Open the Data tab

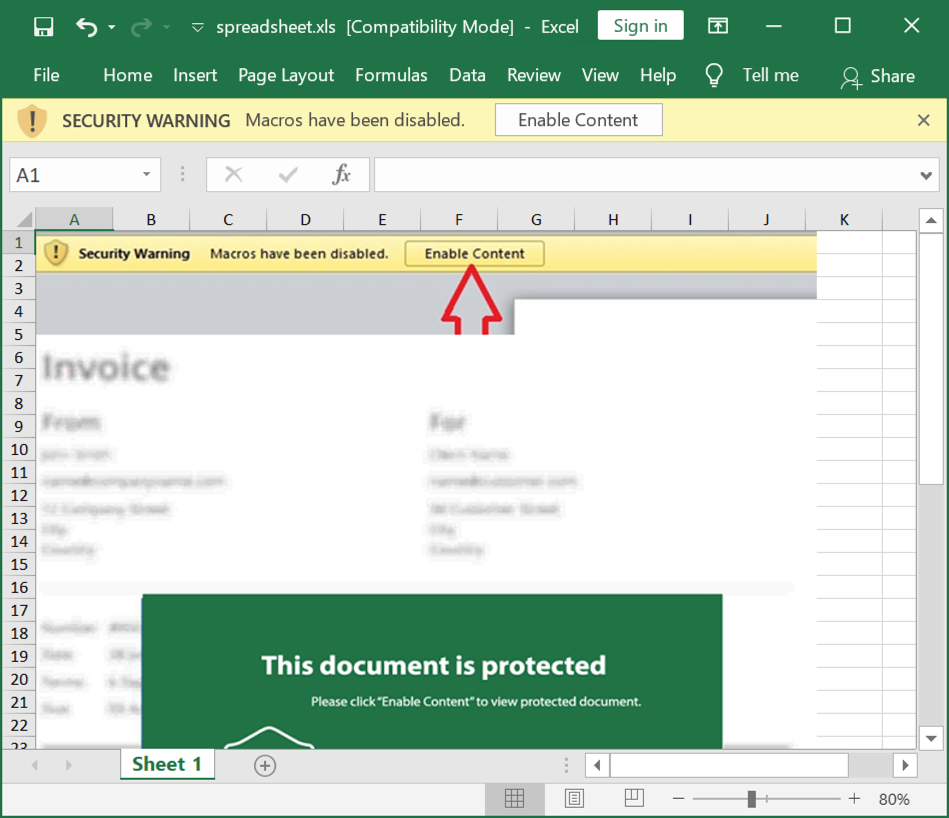467,75
